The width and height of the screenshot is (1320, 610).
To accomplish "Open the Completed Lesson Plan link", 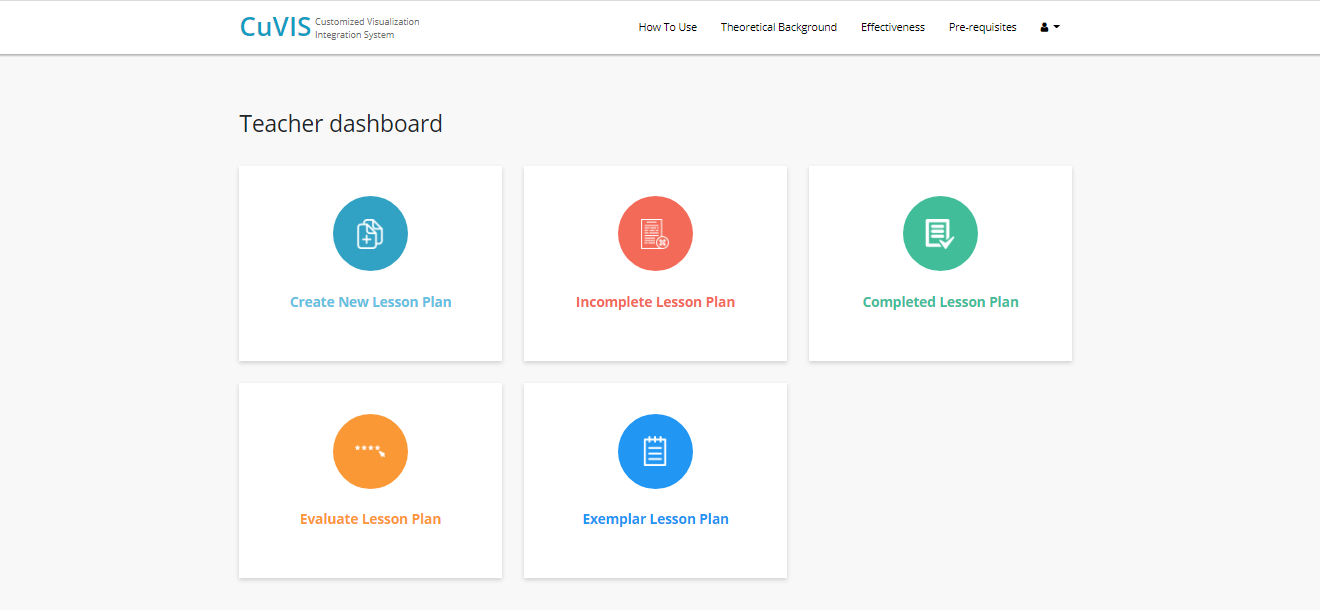I will click(x=941, y=302).
